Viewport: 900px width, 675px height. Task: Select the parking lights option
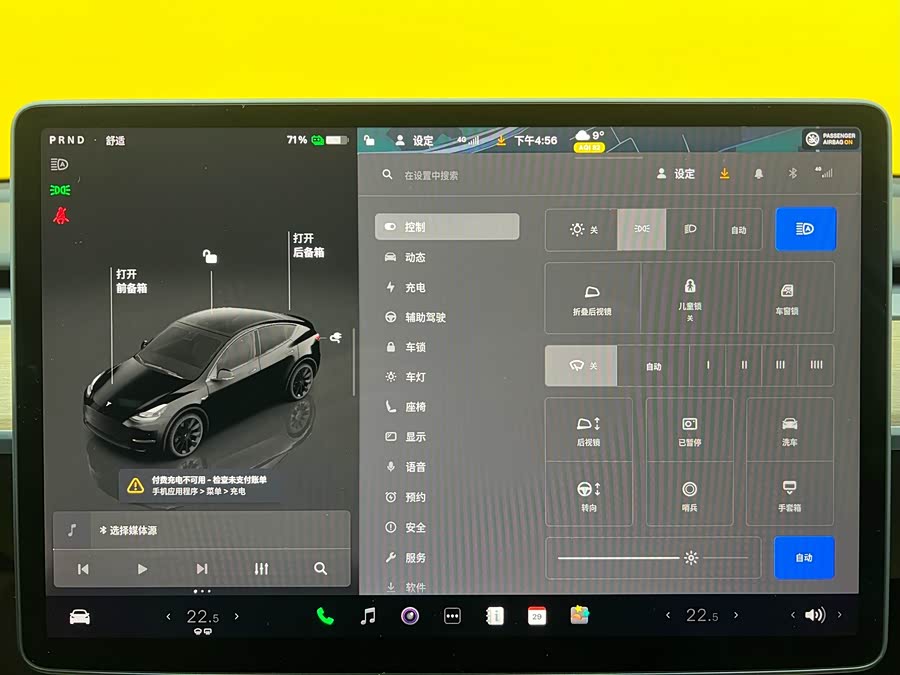click(x=642, y=230)
